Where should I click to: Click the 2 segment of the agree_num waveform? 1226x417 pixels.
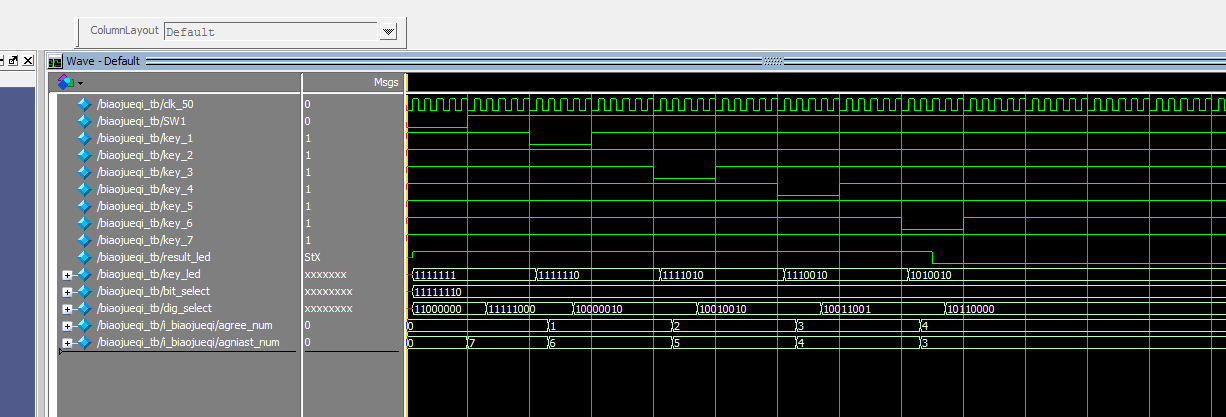[732, 326]
